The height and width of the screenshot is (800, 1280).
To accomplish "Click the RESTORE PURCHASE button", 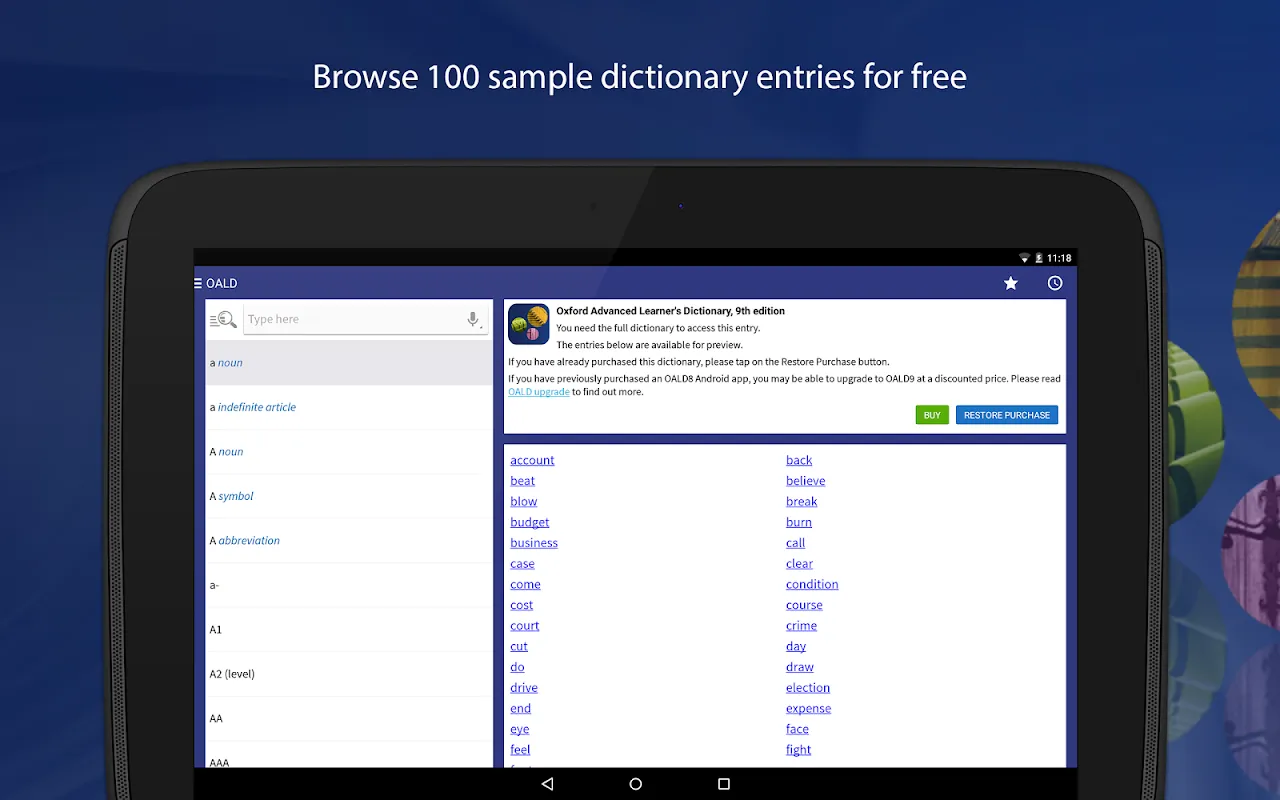I will coord(1007,415).
